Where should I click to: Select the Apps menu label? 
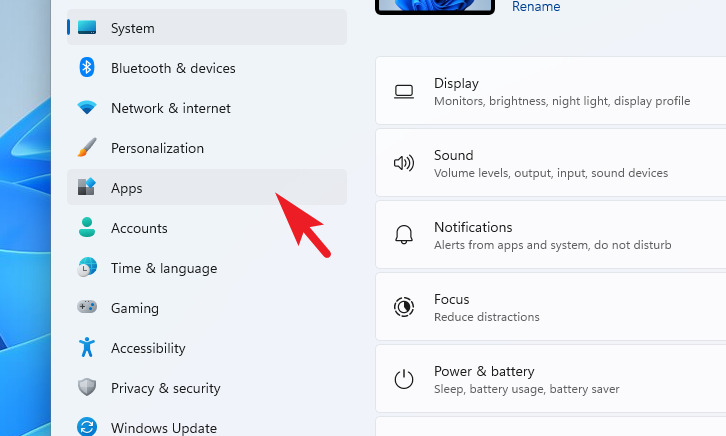(126, 188)
